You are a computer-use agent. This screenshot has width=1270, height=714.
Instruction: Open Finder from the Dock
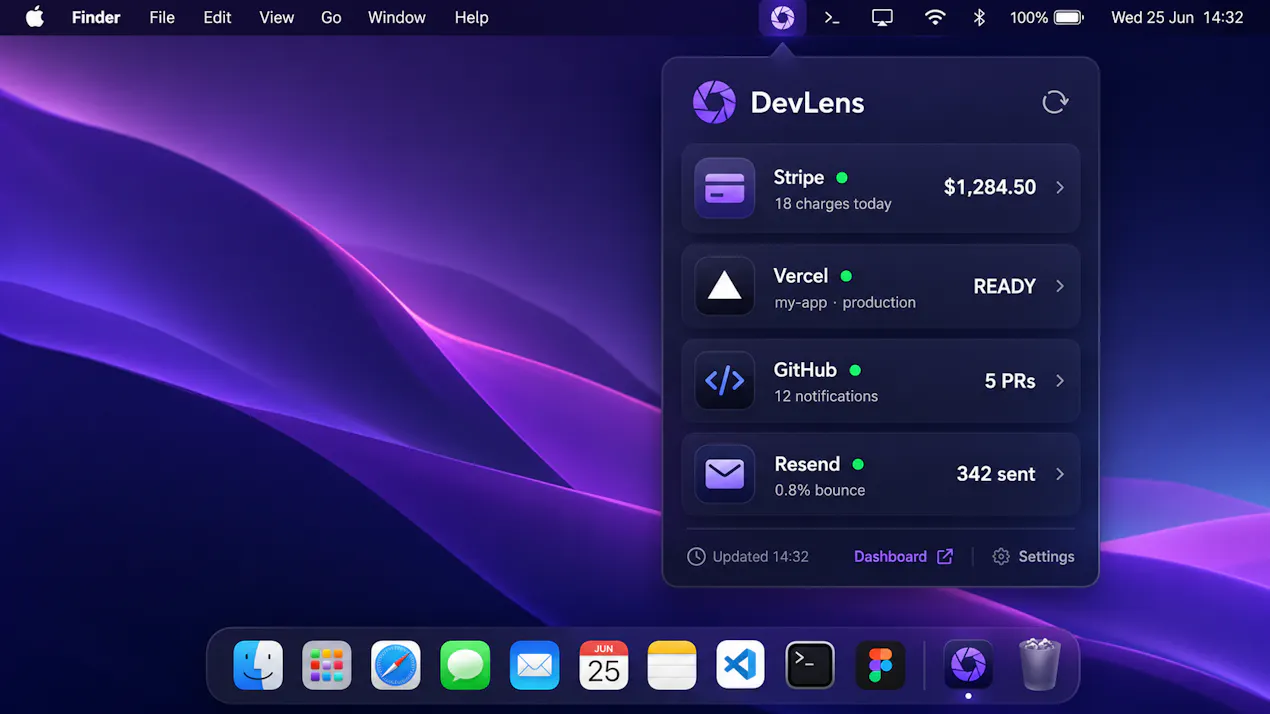(x=258, y=665)
